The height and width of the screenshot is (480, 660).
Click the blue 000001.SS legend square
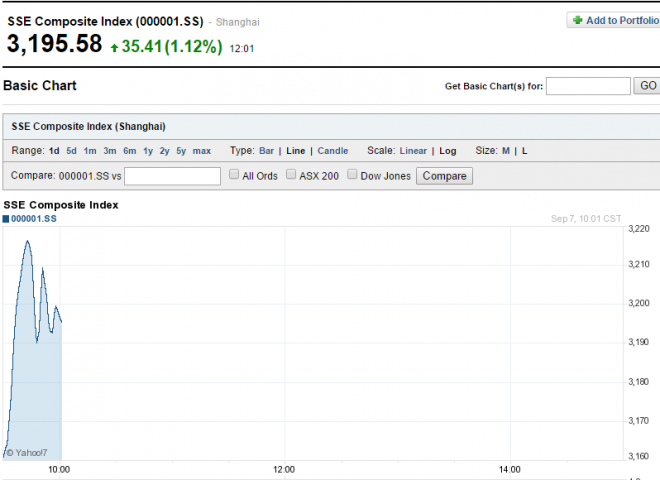pos(6,218)
